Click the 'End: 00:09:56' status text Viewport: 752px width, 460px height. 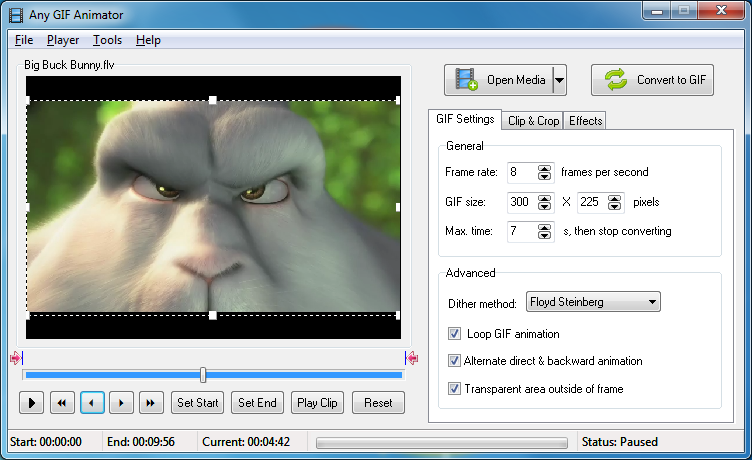pos(141,442)
